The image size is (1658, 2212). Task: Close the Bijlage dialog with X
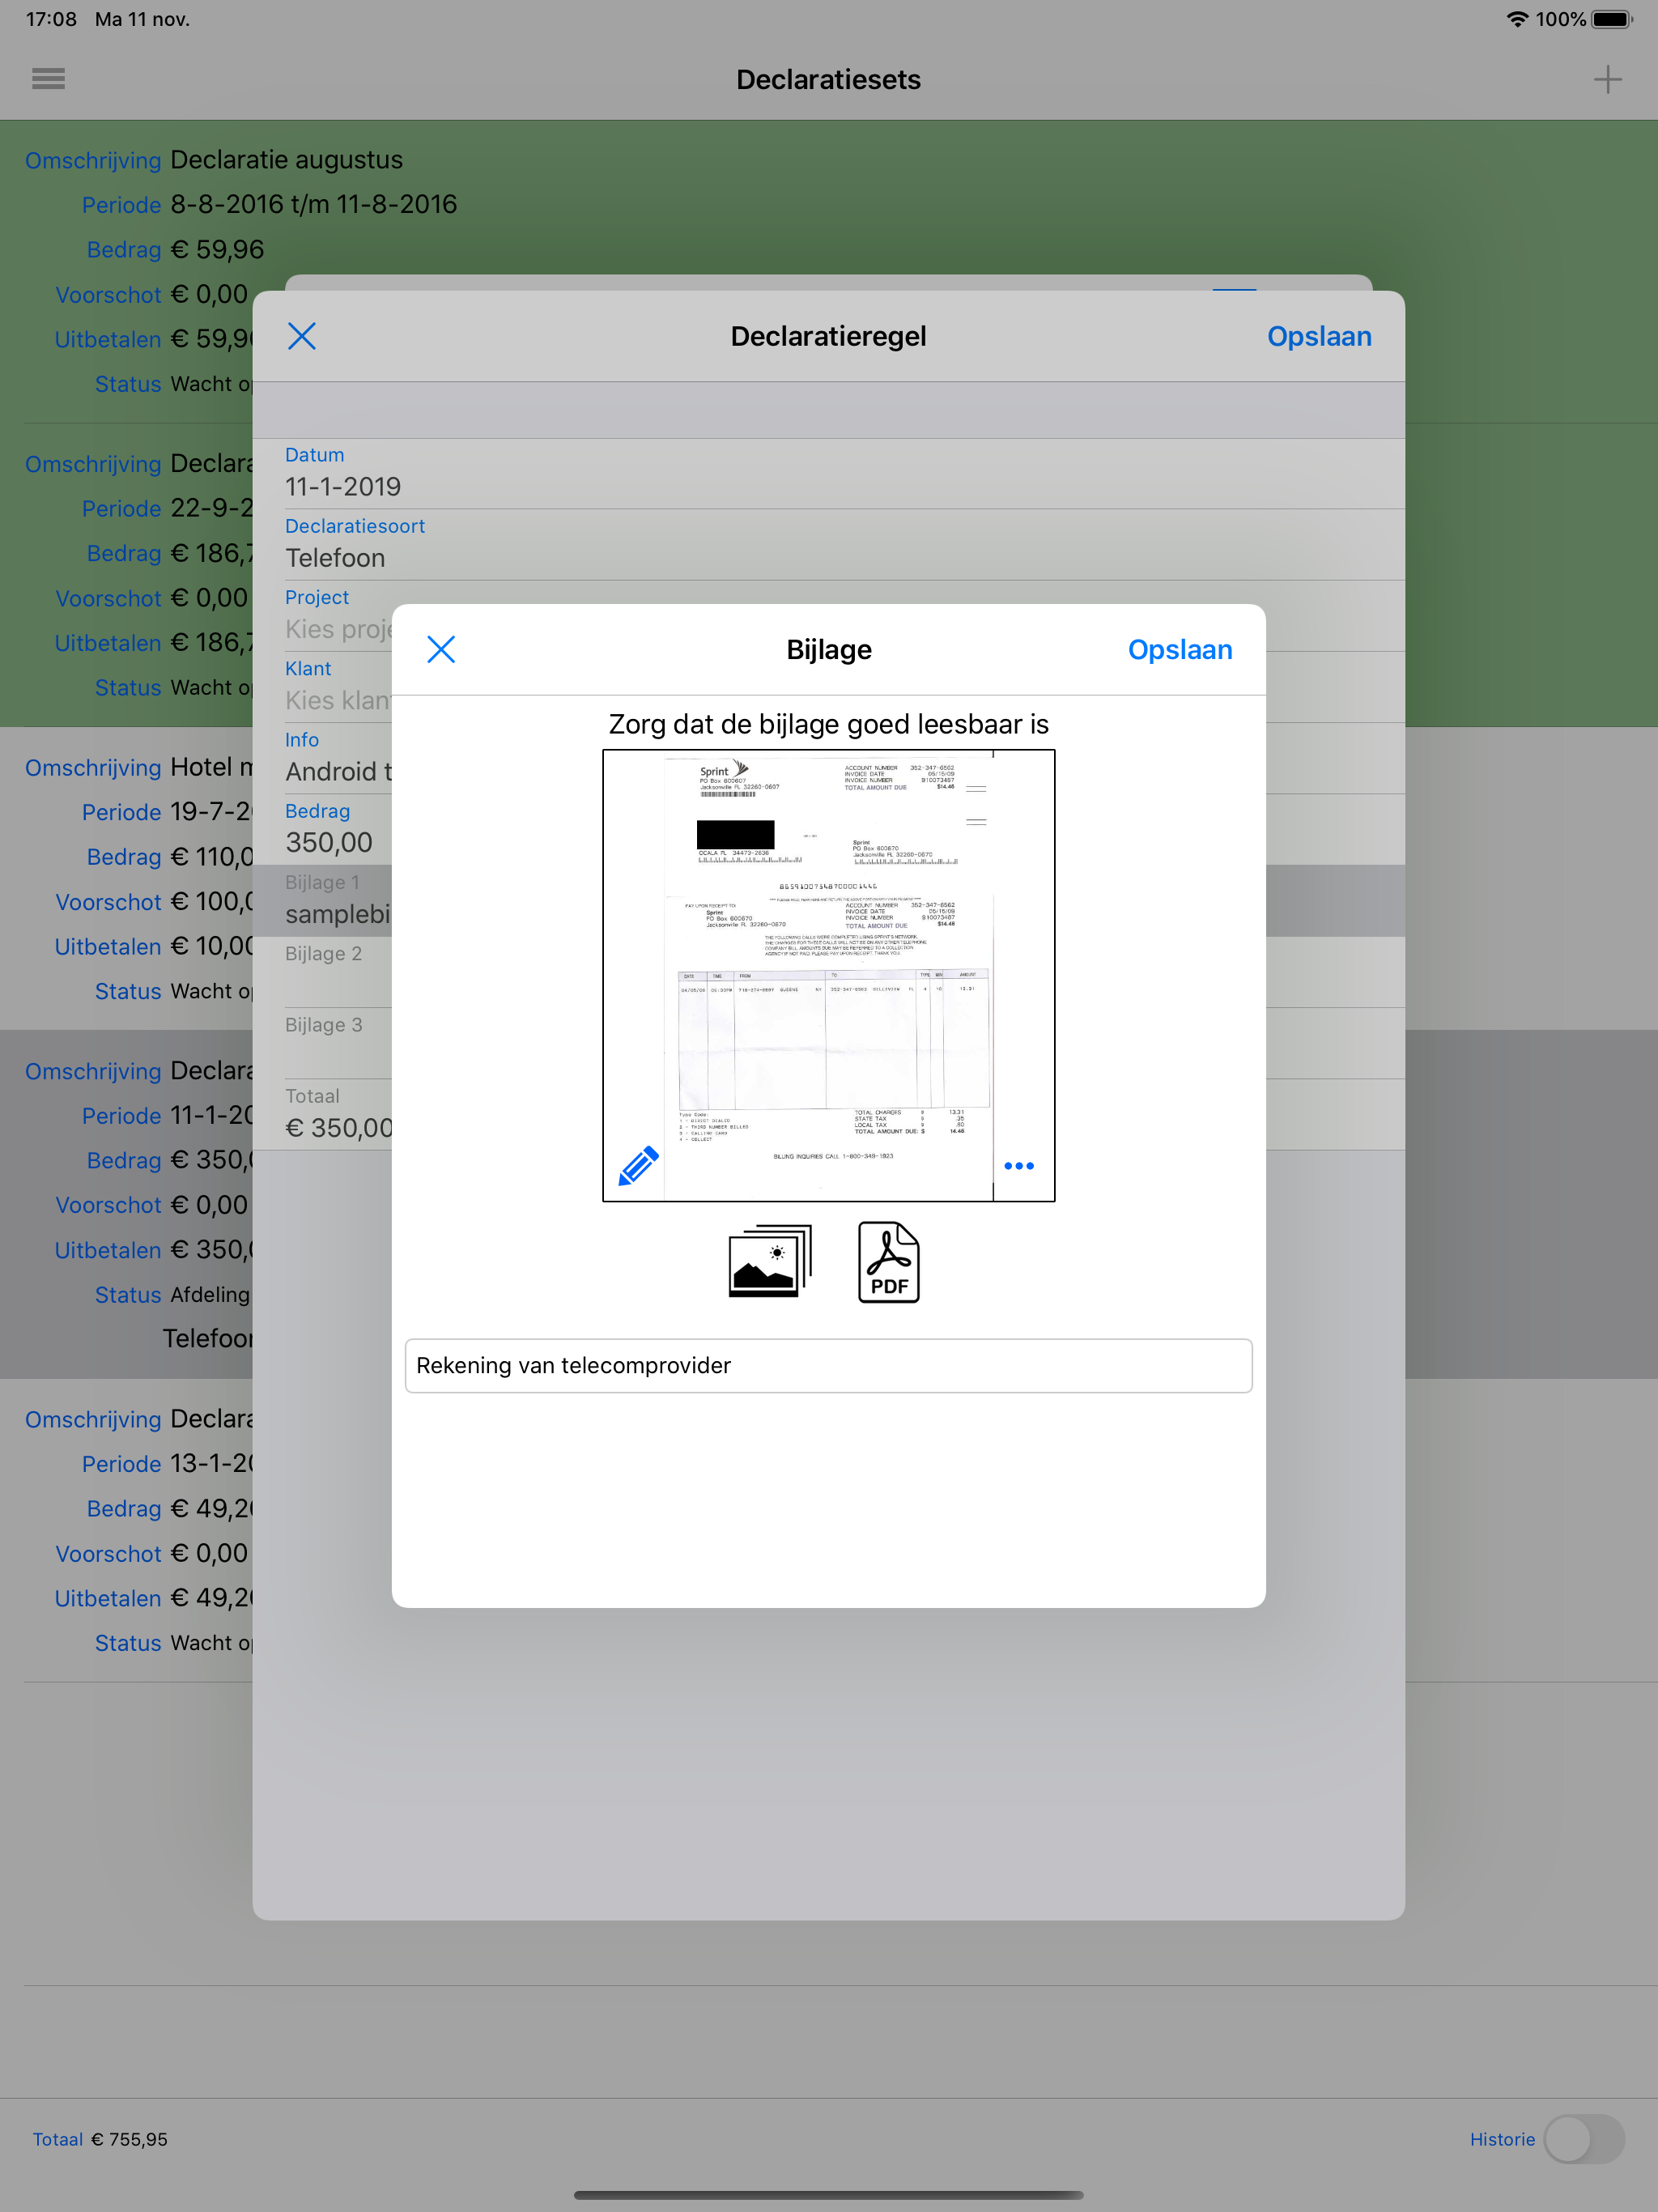[441, 649]
